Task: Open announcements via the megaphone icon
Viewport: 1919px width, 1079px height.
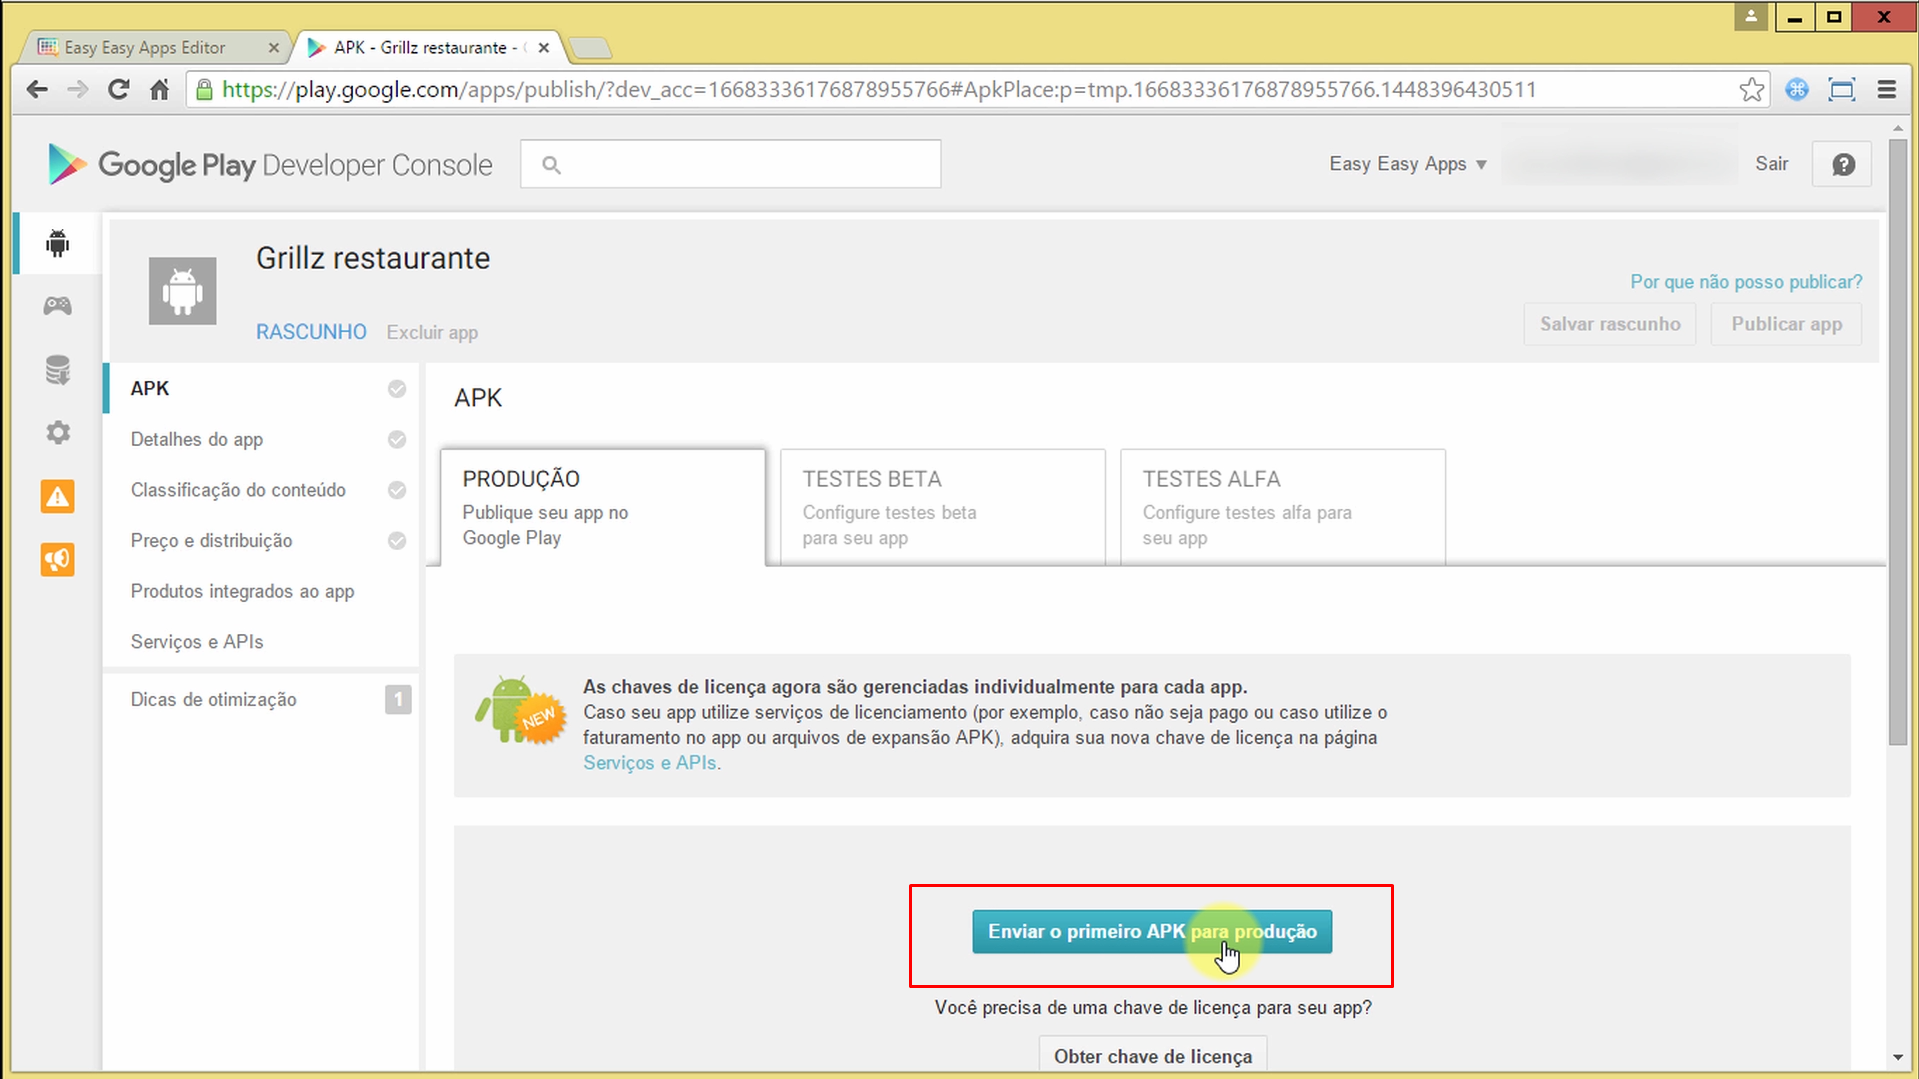Action: pyautogui.click(x=57, y=560)
